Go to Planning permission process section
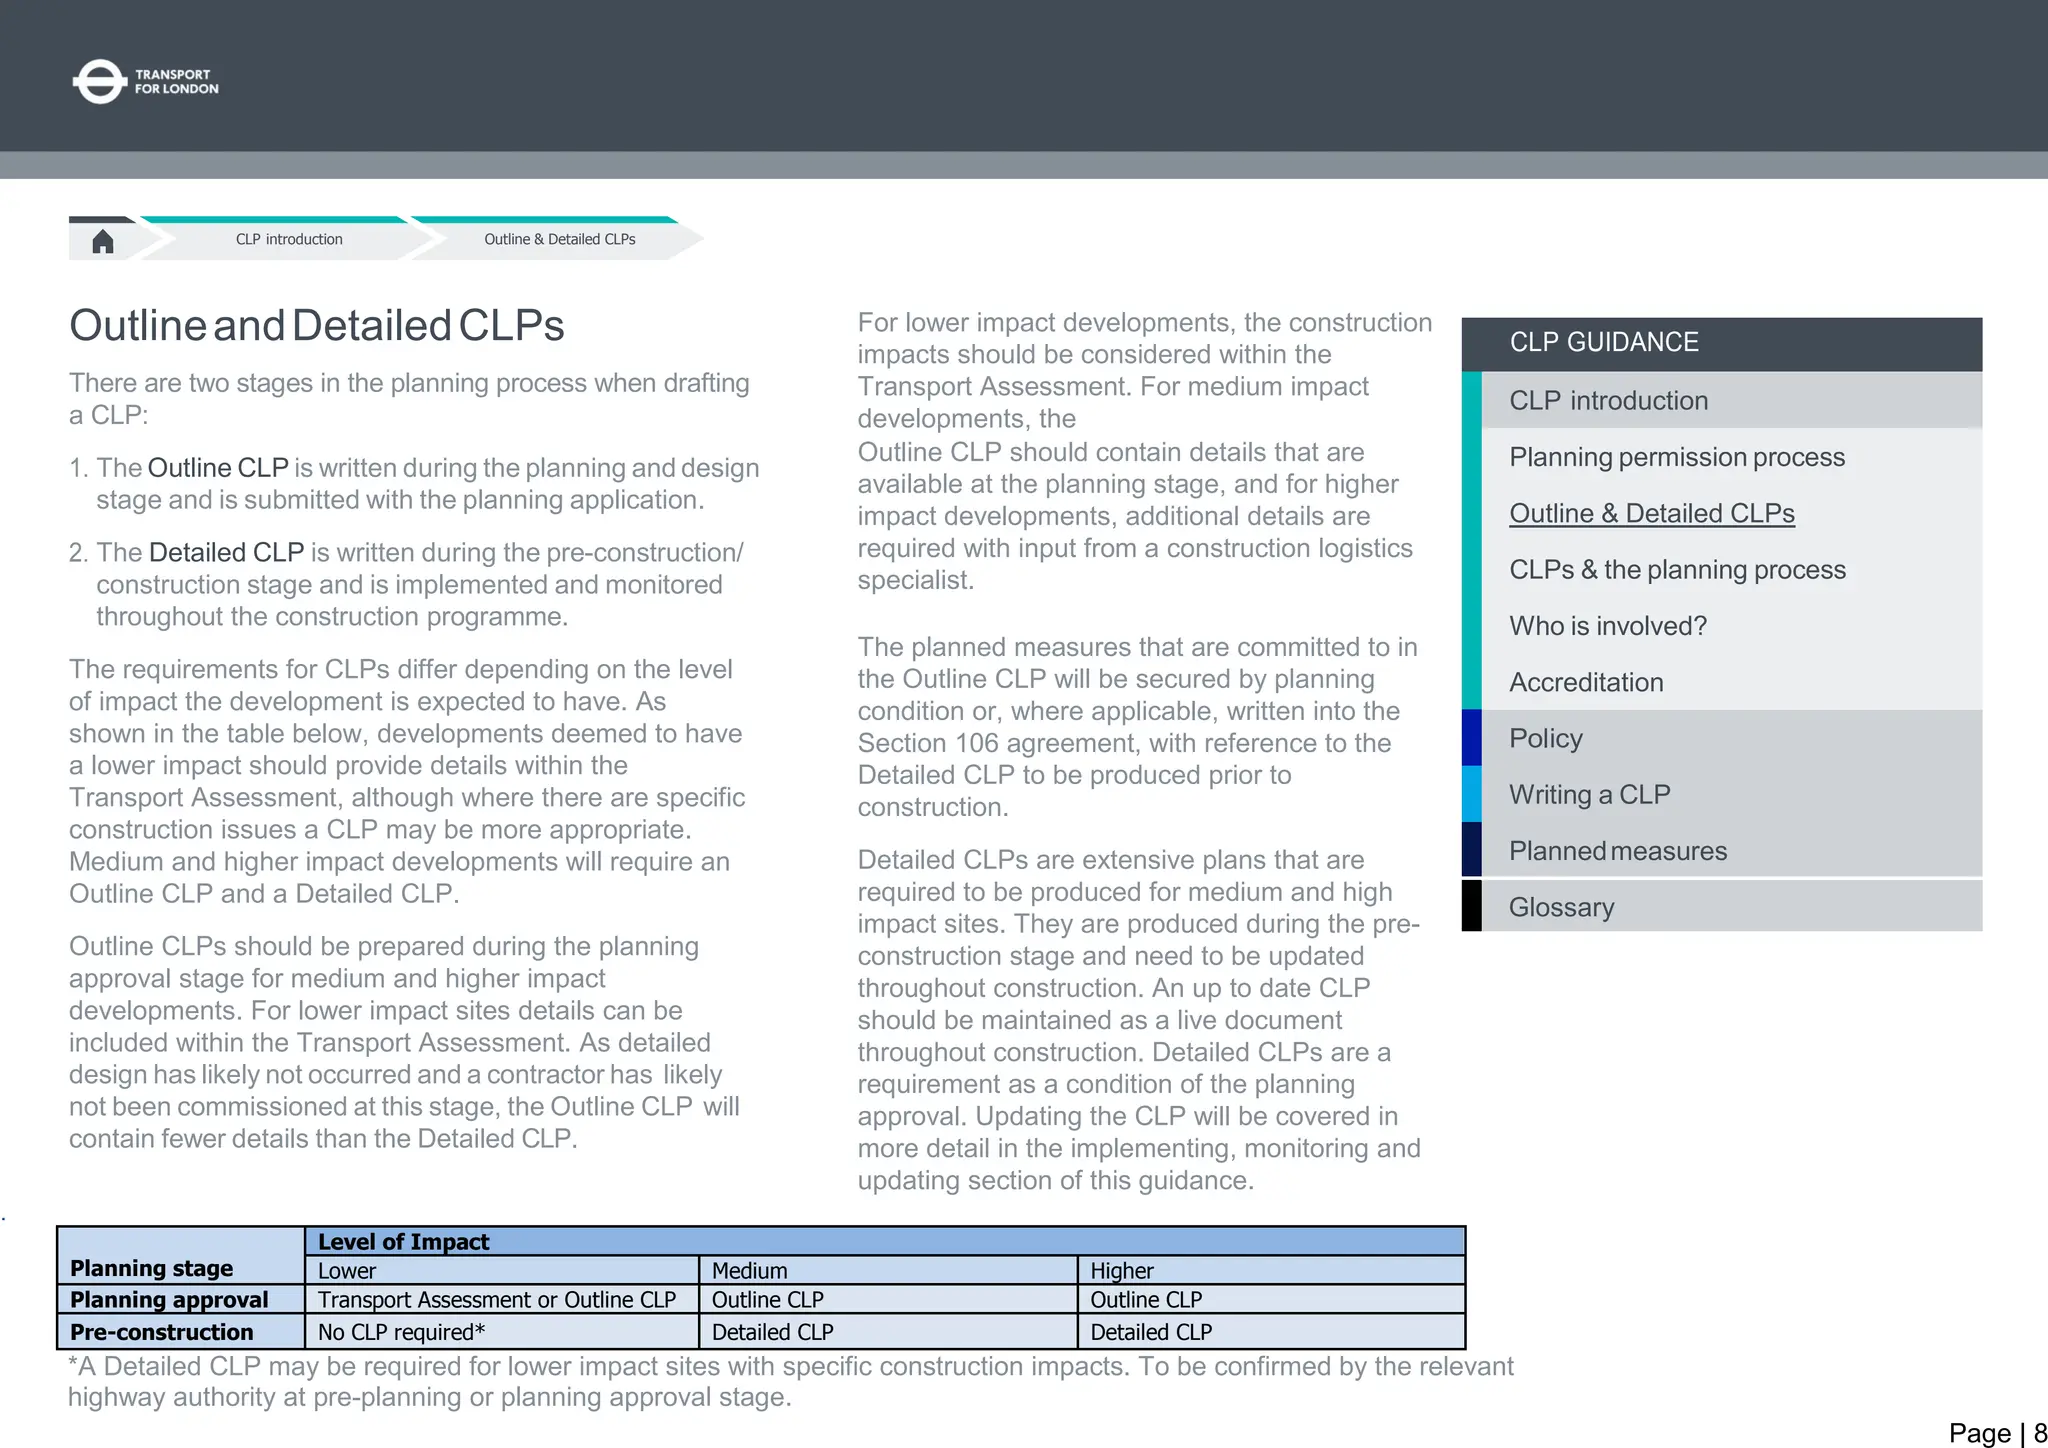 (x=1676, y=457)
